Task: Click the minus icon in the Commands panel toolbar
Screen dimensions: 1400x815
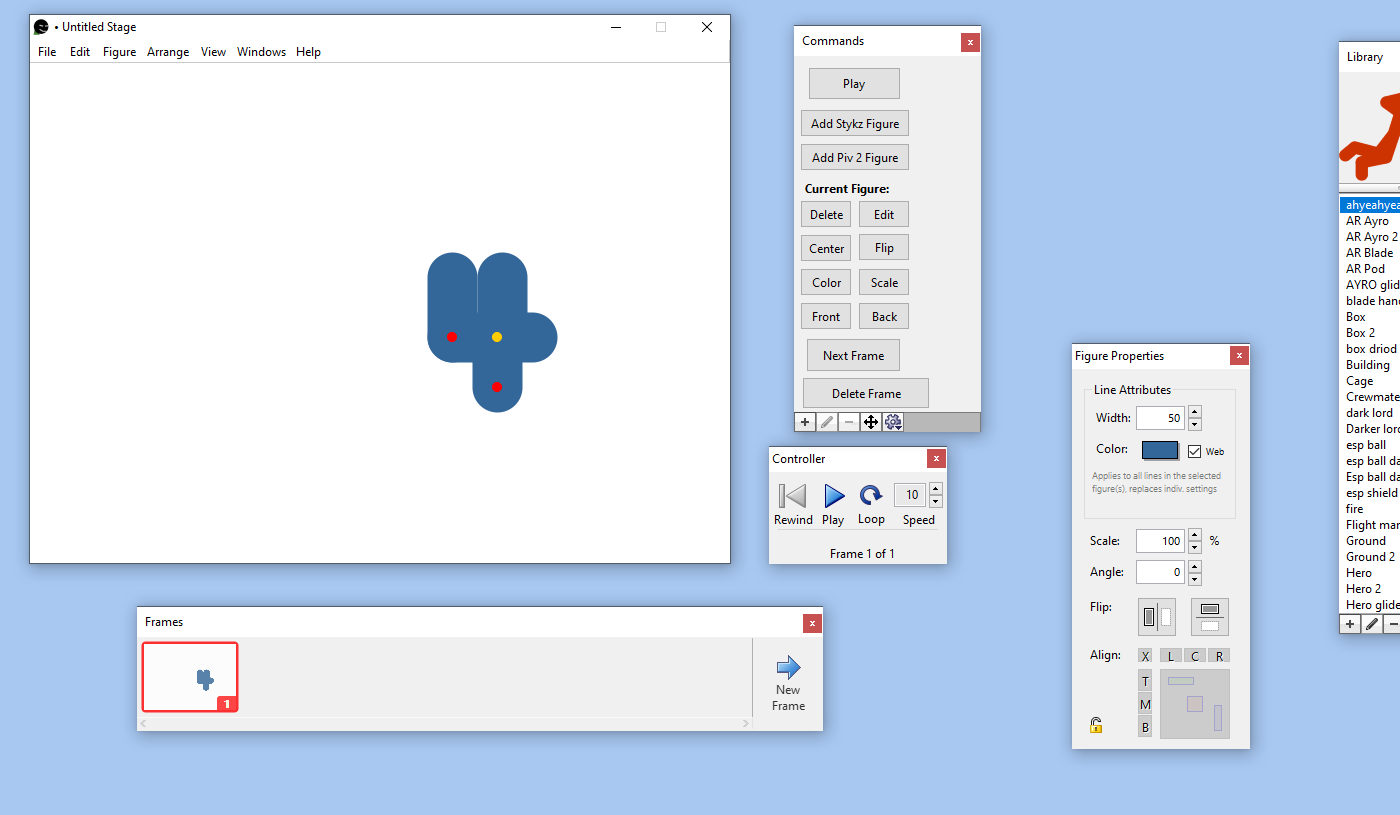Action: 848,421
